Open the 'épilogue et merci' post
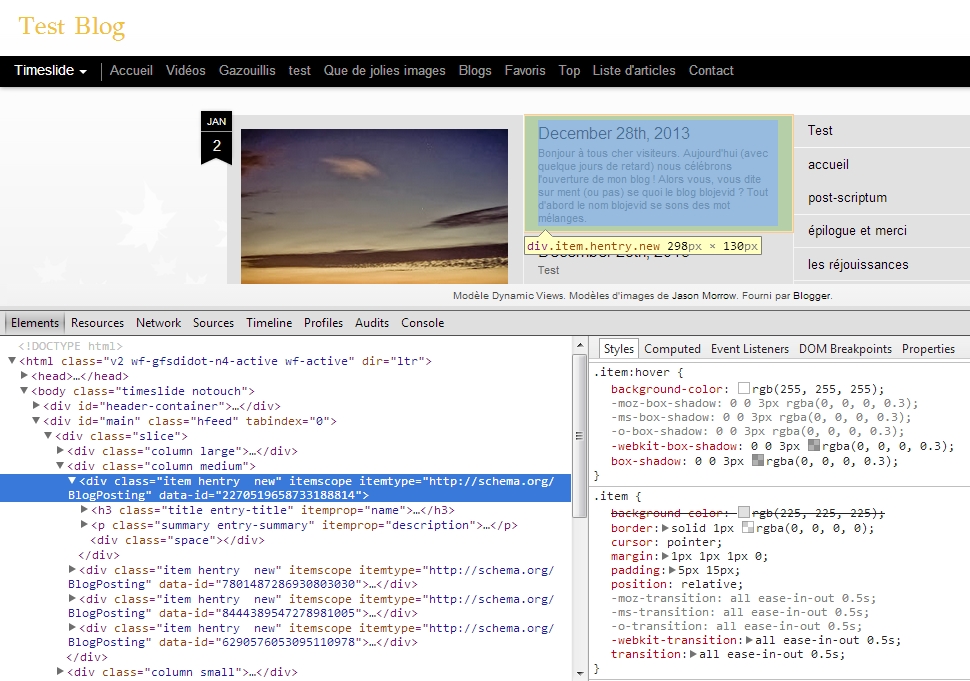 point(857,231)
